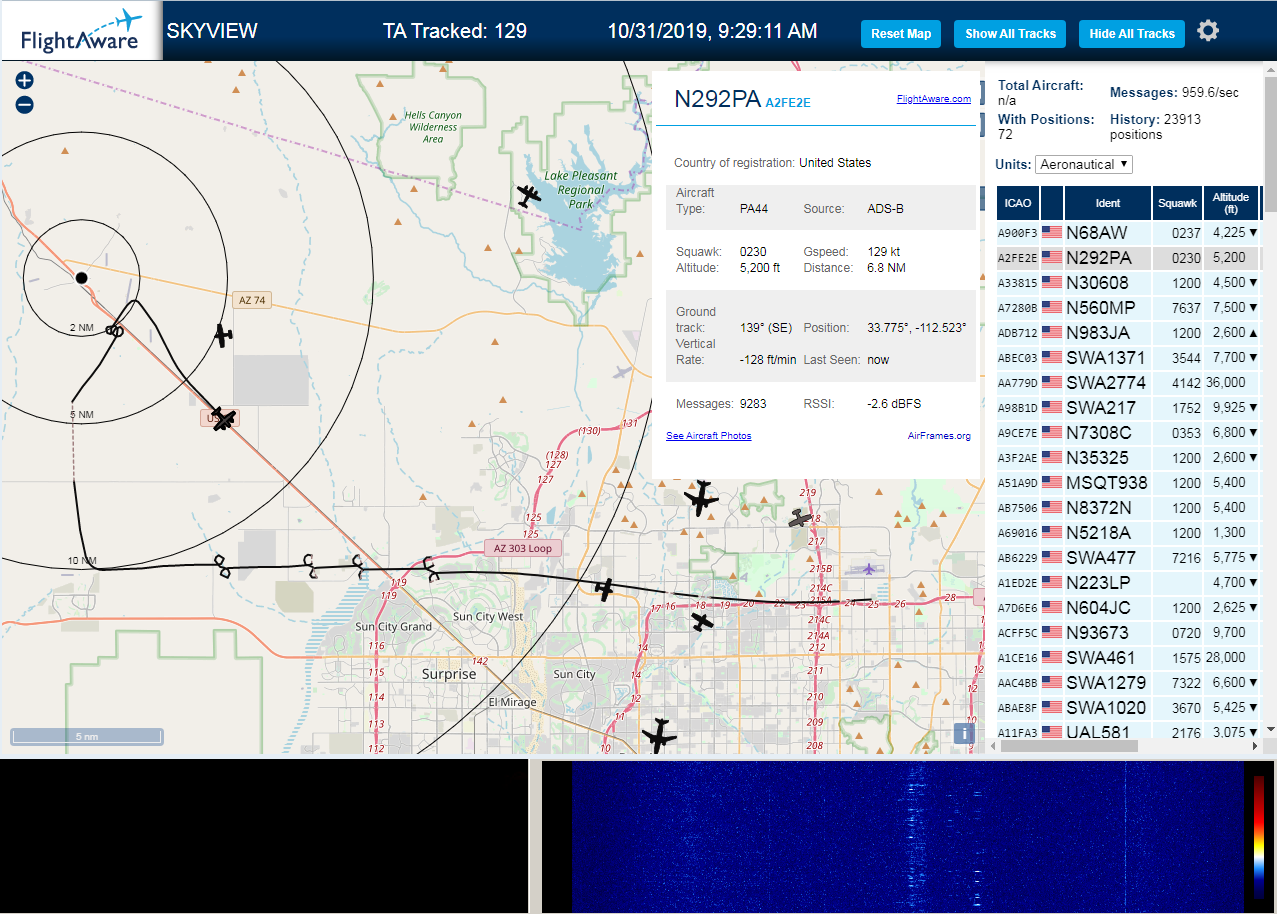Screen dimensions: 1277x915
Task: Select the N223LP aircraft row
Action: (x=1128, y=582)
